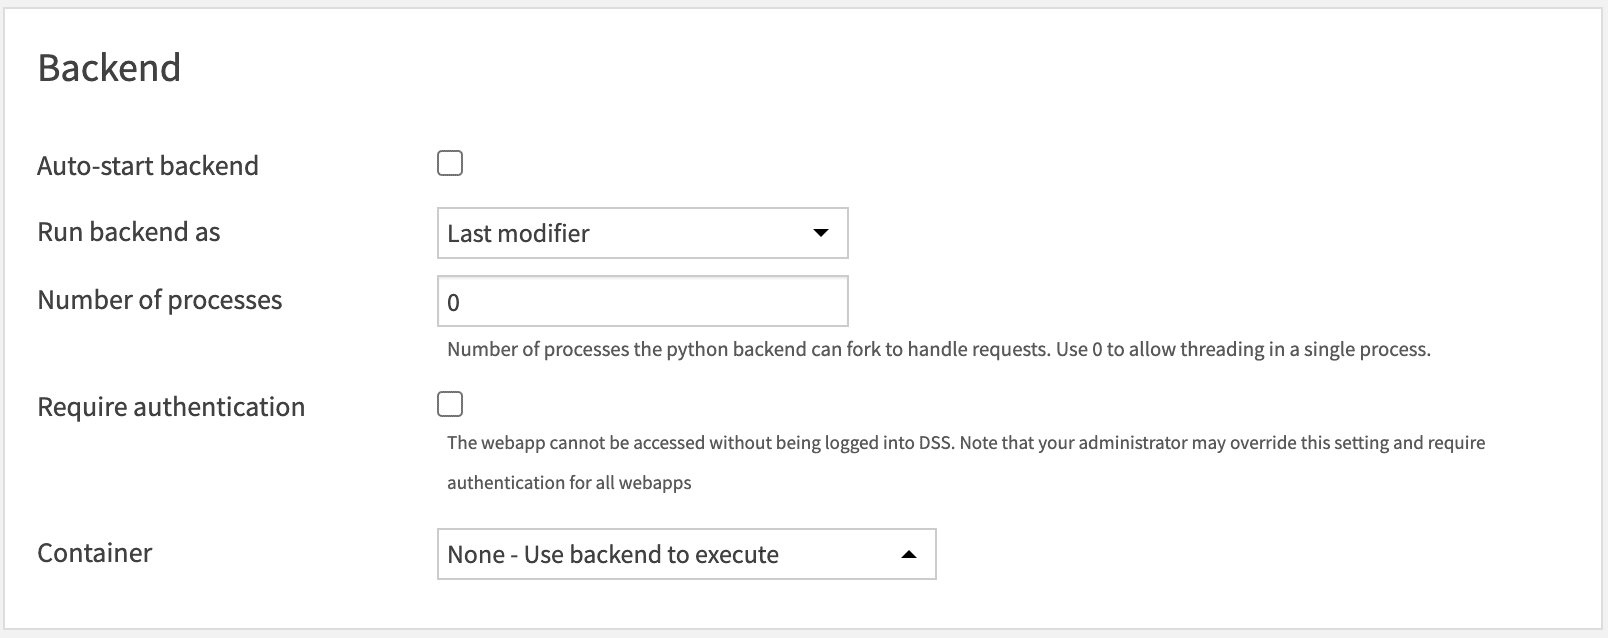Screen dimensions: 1608x638
Task: Click the Run backend as label
Action: click(x=128, y=231)
